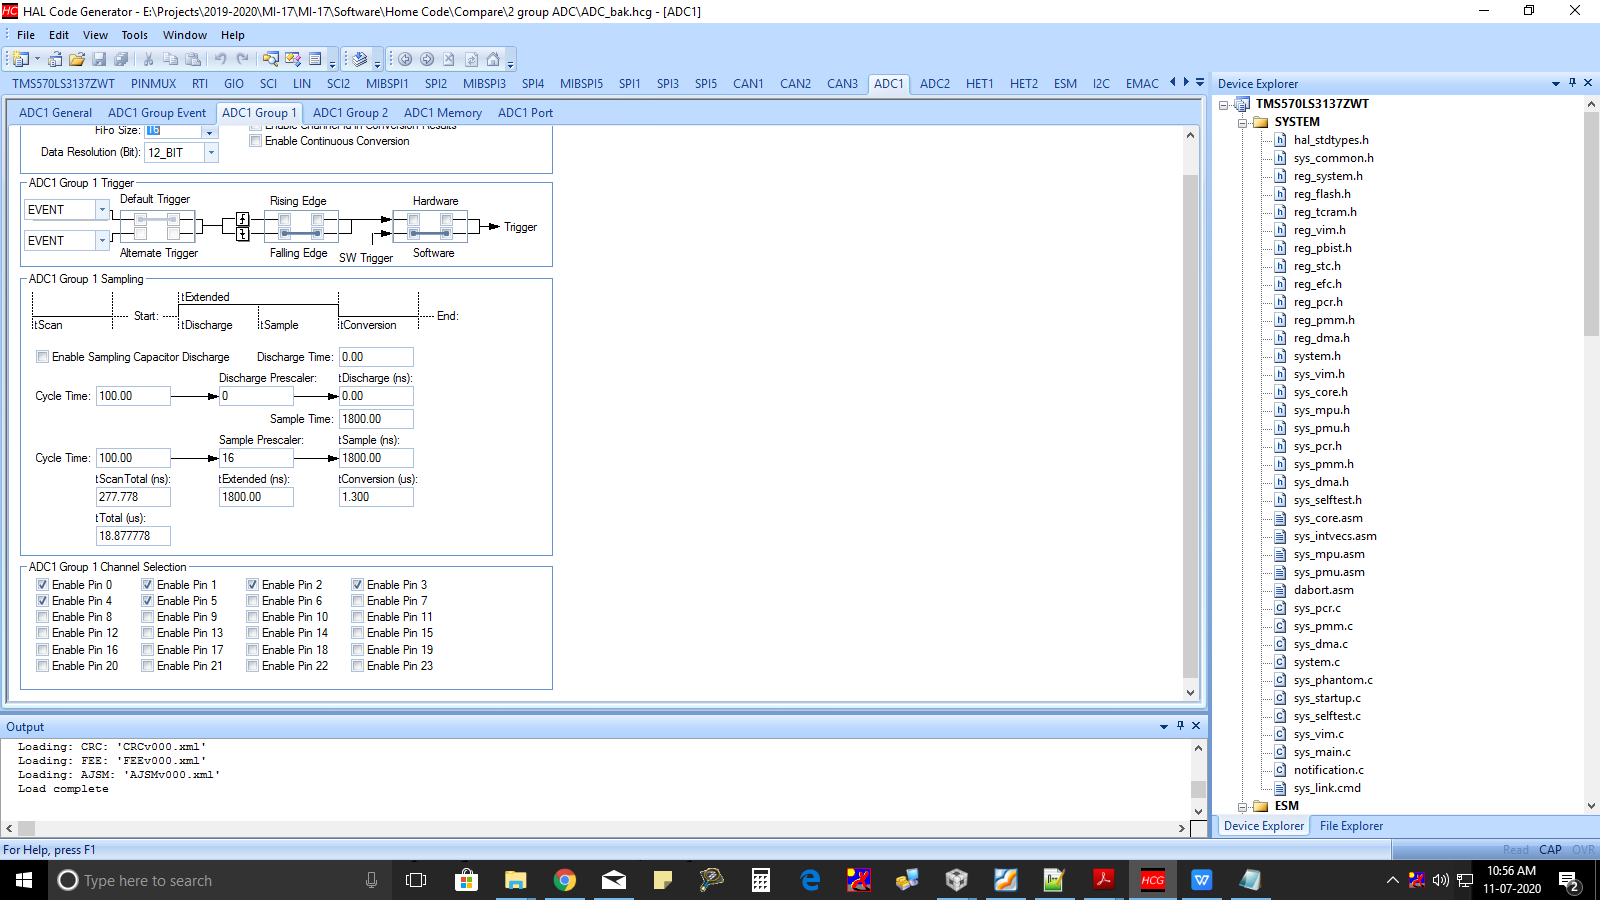Click the Sample Prescaler input field
This screenshot has width=1600, height=900.
click(x=256, y=458)
